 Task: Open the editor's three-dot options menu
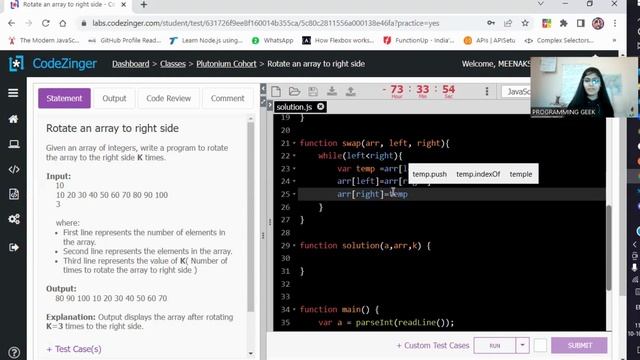coord(487,91)
